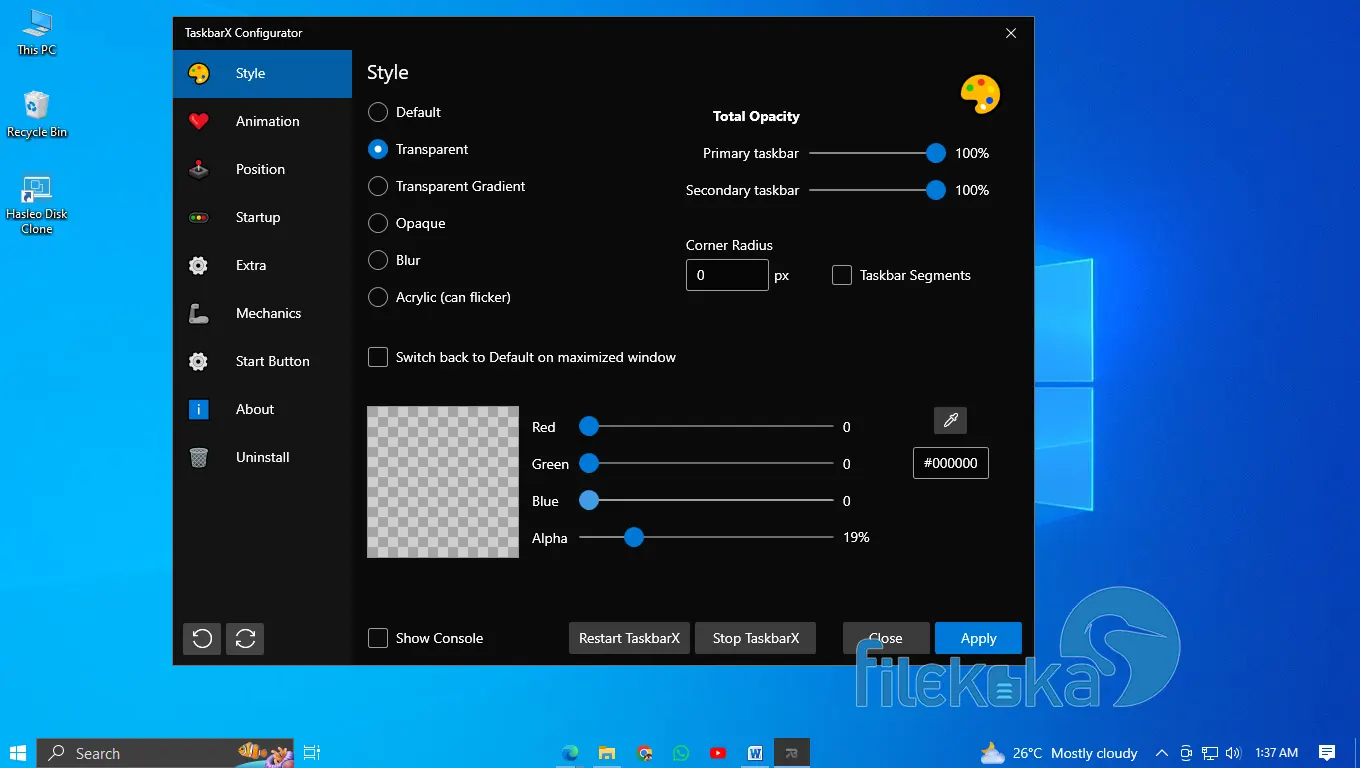This screenshot has width=1360, height=768.
Task: Adjust the Secondary taskbar opacity slider
Action: tap(877, 190)
